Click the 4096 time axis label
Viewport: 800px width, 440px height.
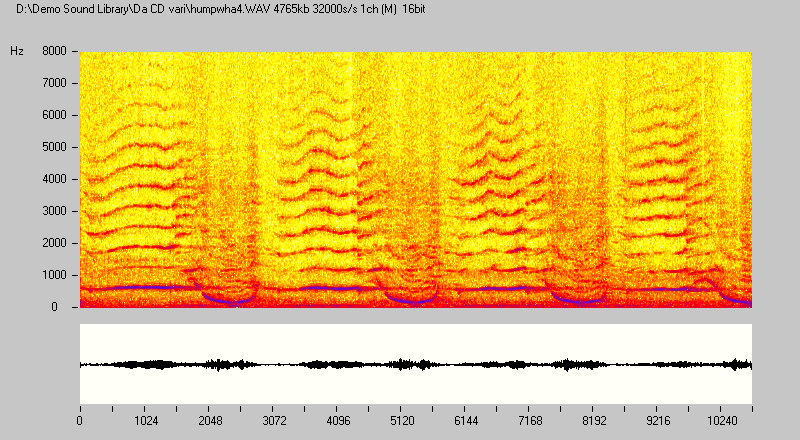pos(338,421)
